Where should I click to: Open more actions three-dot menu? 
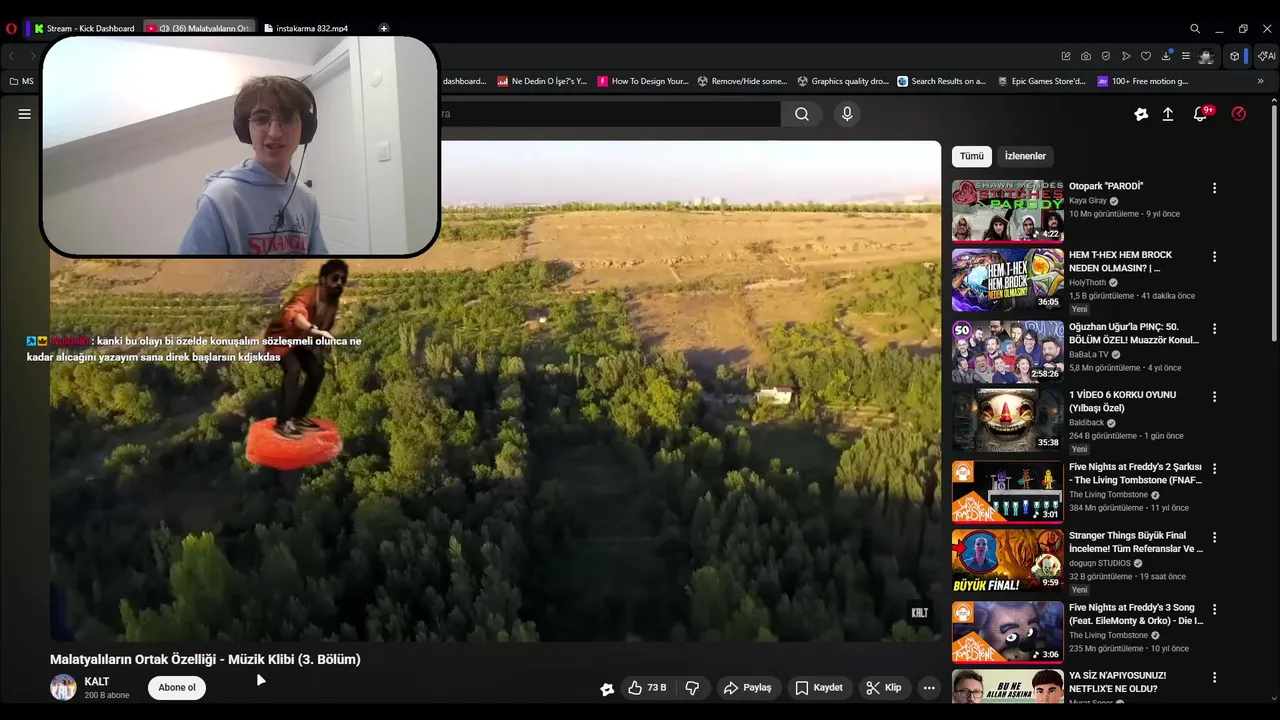click(x=929, y=688)
